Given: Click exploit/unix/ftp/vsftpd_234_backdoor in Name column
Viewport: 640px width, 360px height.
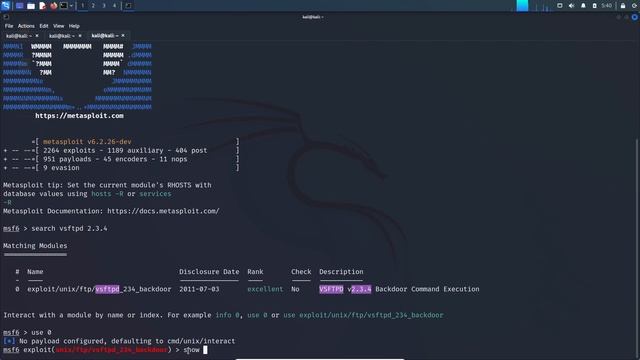Looking at the screenshot, I should 99,289.
